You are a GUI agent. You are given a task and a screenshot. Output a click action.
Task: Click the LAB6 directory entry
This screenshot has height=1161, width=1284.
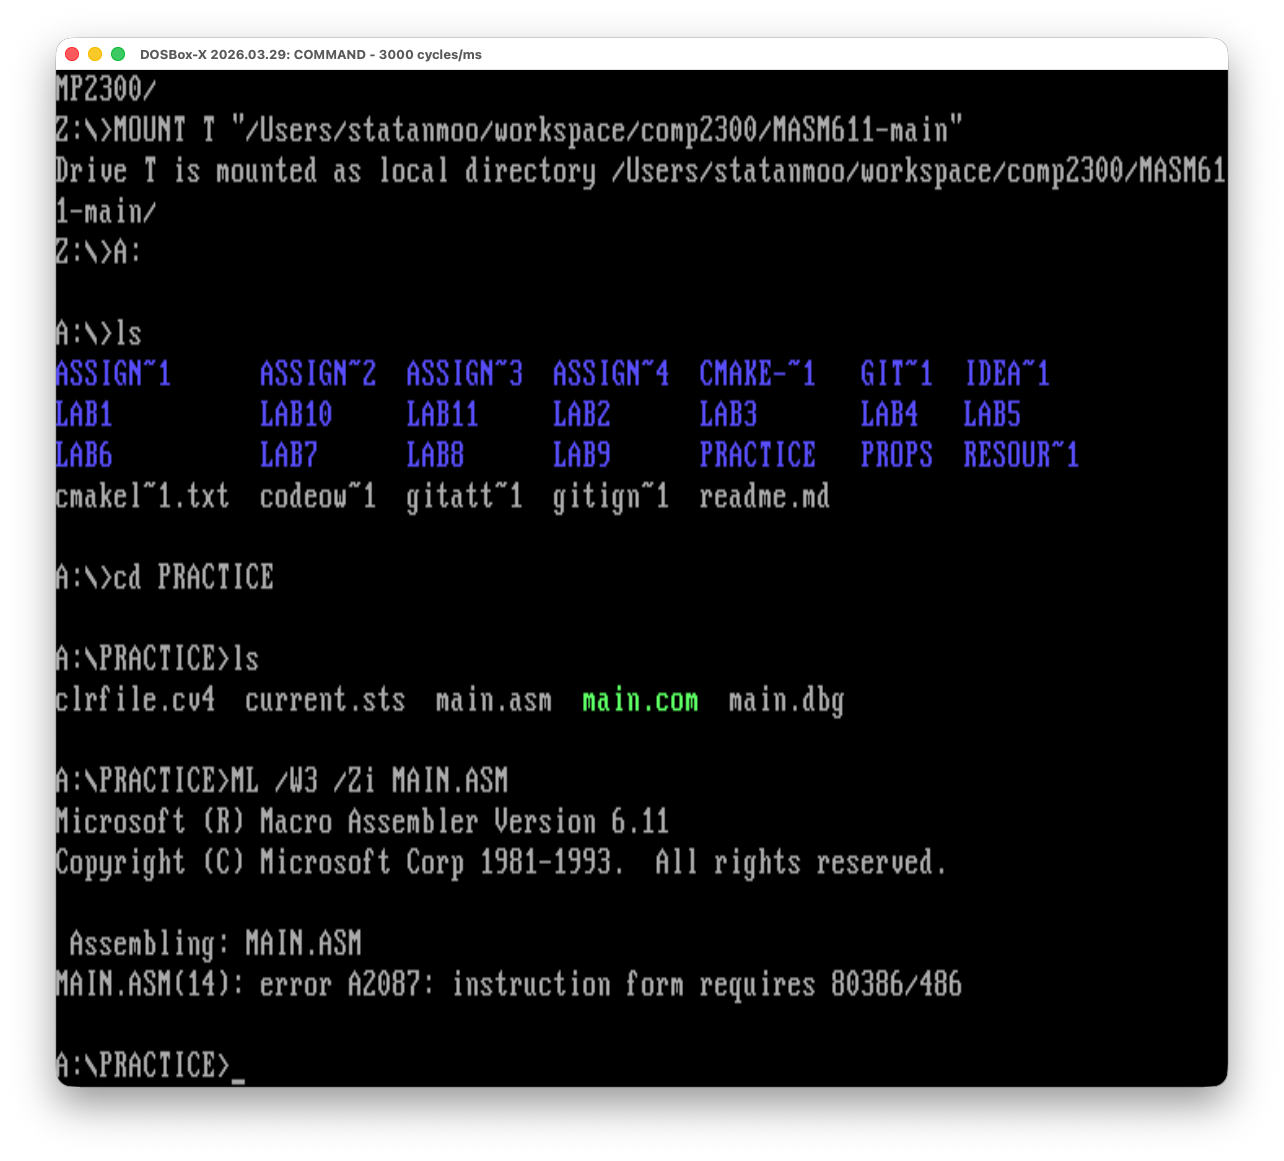pyautogui.click(x=84, y=455)
